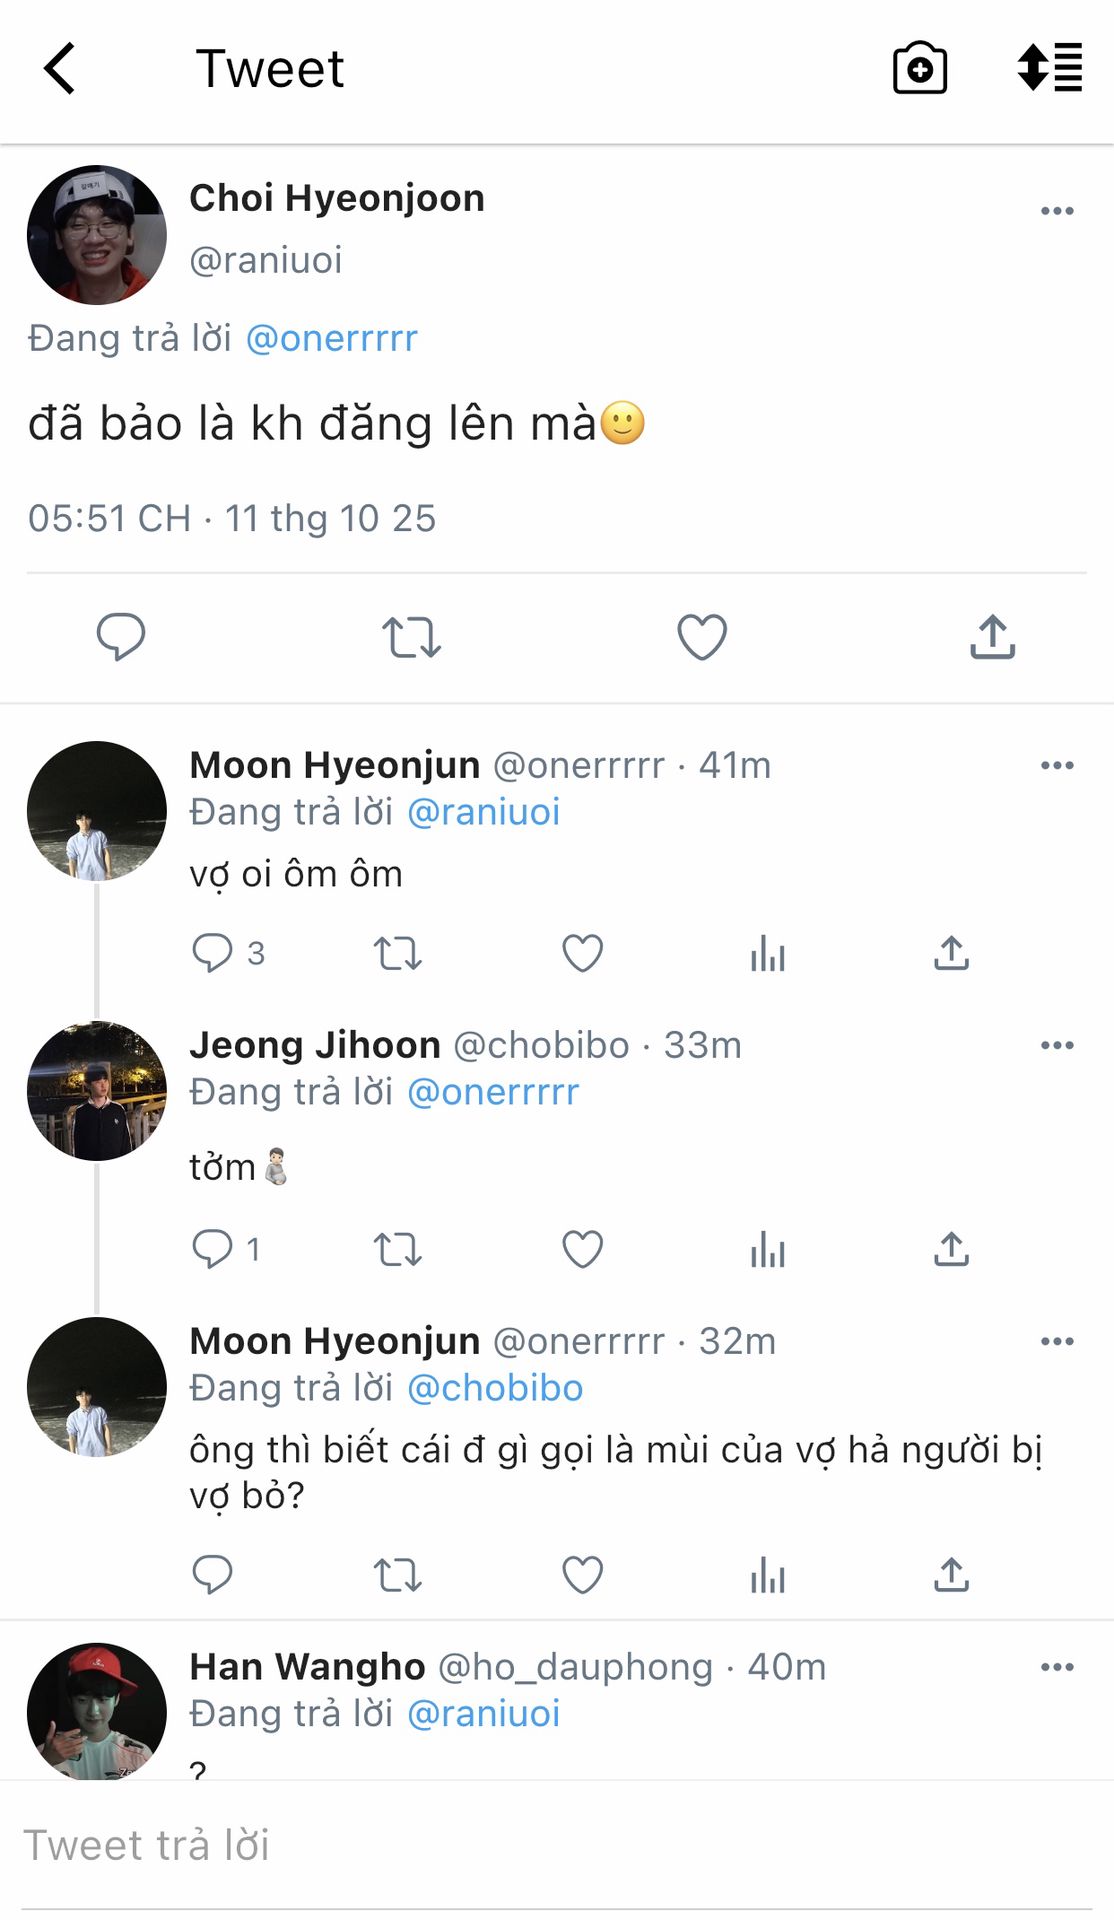Image resolution: width=1114 pixels, height=1920 pixels.
Task: Like Moon Hyeonjun's 'vợ oi ôm ôm' reply
Action: 582,954
